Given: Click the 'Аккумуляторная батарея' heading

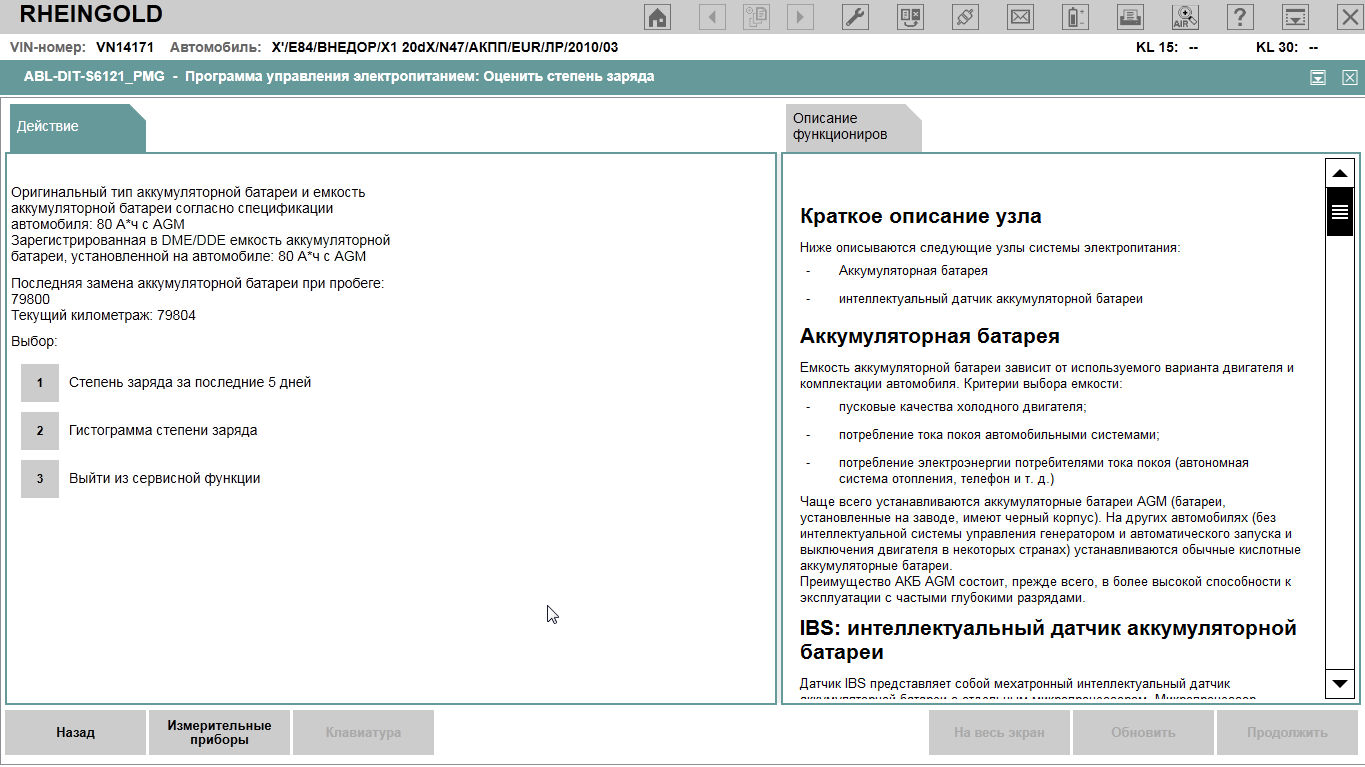Looking at the screenshot, I should [x=930, y=336].
